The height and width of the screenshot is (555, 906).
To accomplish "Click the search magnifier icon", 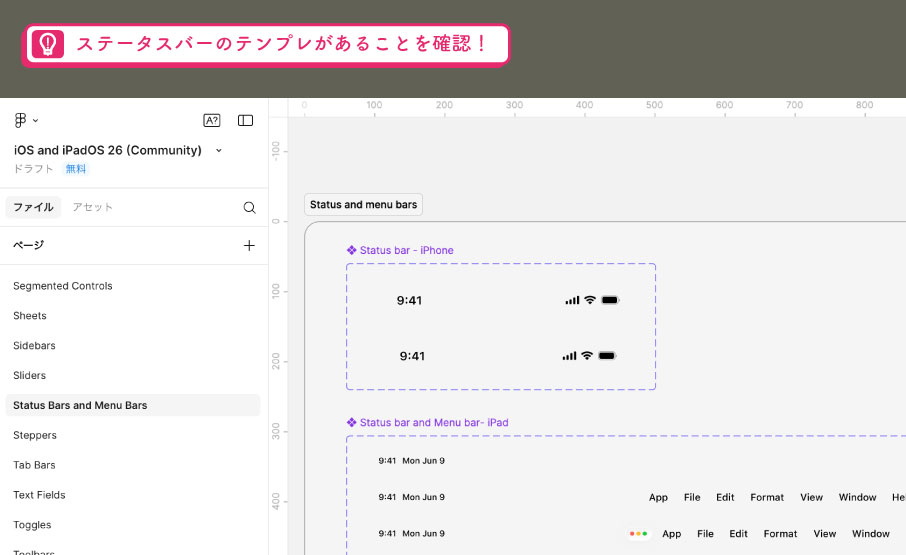I will tap(249, 207).
